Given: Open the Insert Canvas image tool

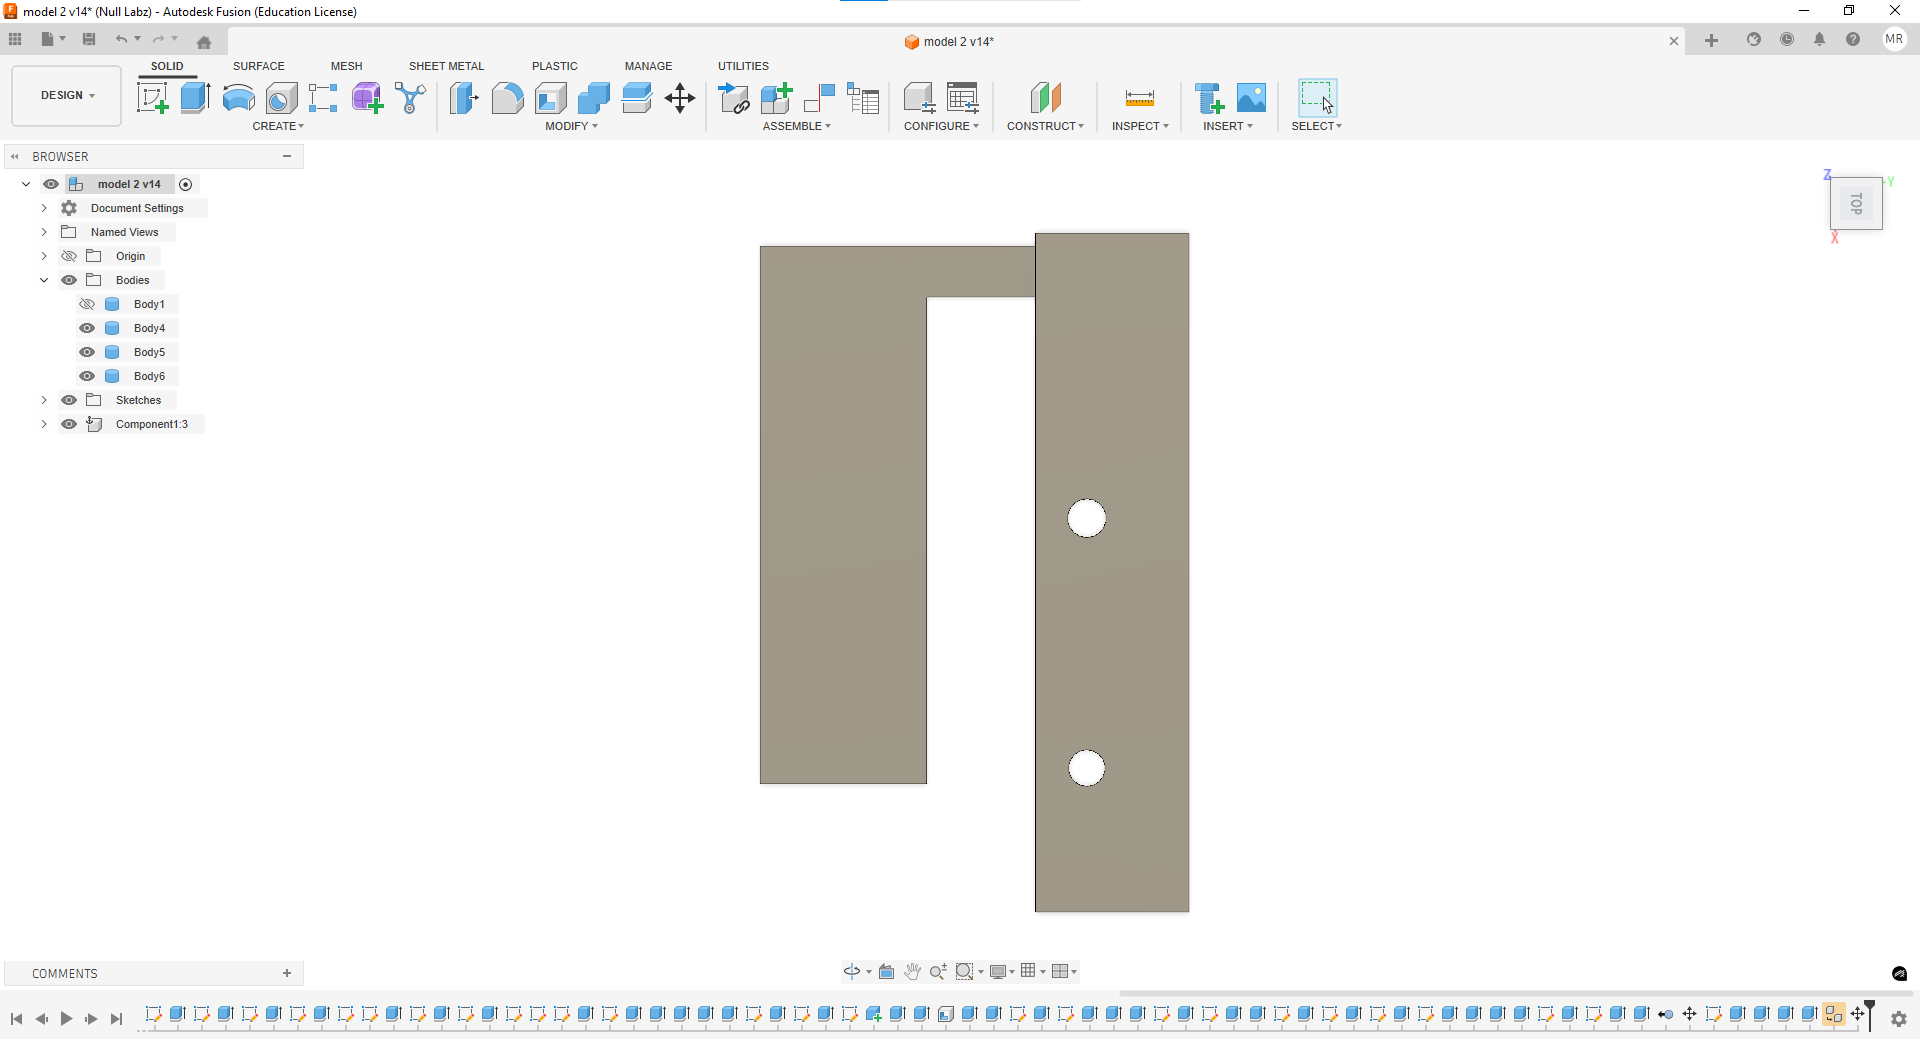Looking at the screenshot, I should coord(1251,98).
